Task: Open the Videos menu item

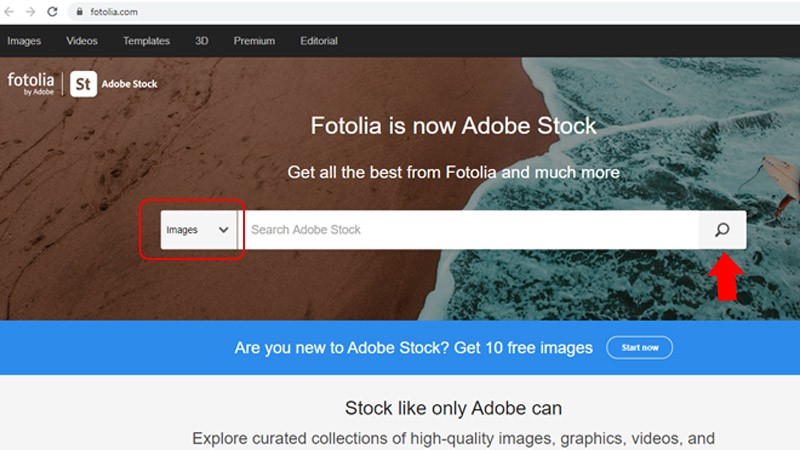Action: [x=82, y=41]
